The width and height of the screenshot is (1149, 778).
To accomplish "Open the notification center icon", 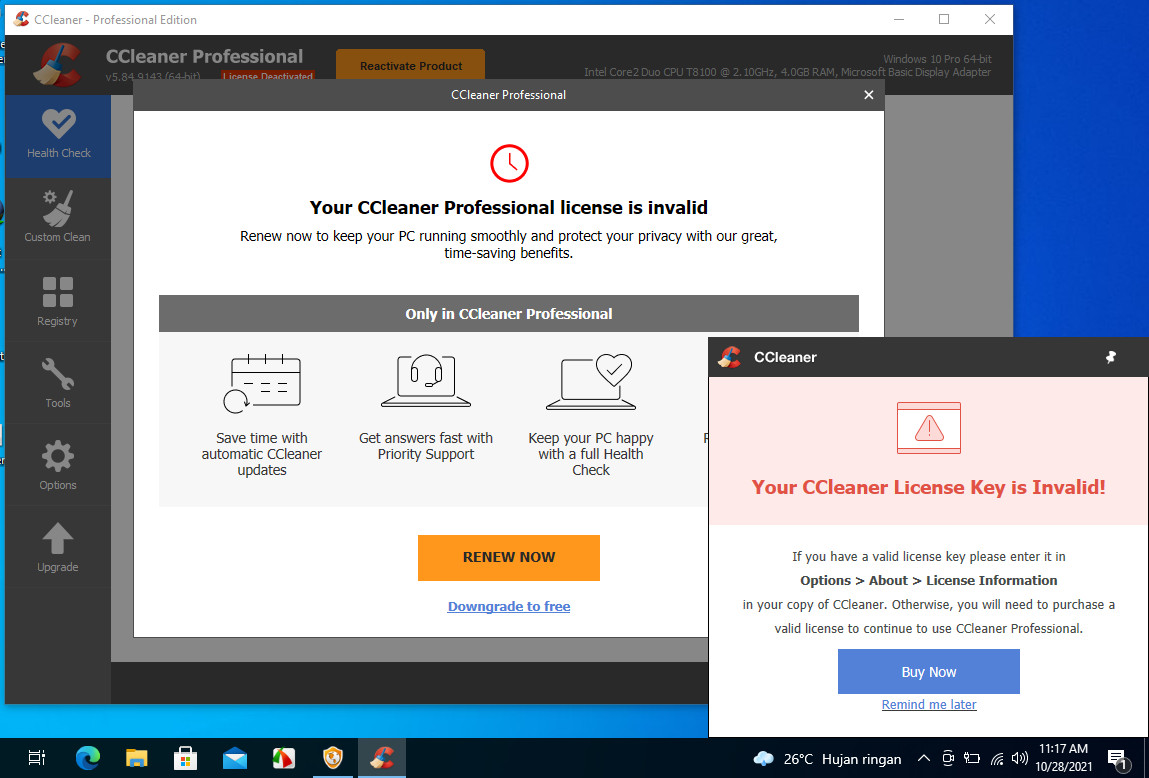I will coord(1117,759).
